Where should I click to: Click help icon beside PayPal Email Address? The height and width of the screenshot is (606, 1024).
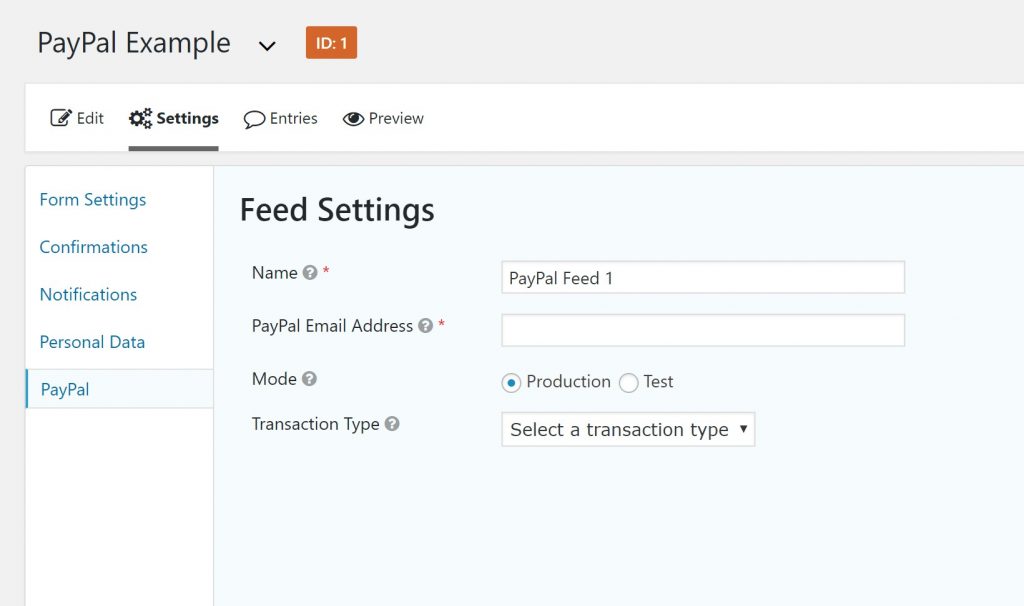click(426, 326)
